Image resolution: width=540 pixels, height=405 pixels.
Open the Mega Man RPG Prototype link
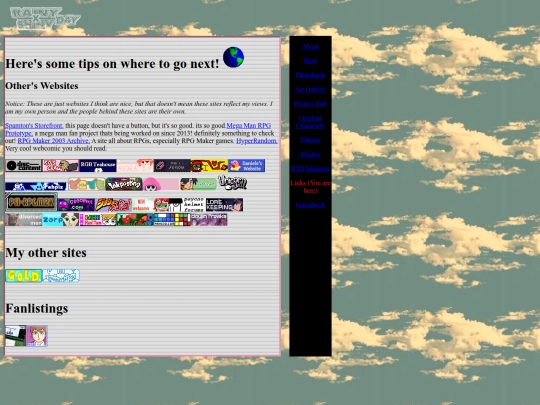(248, 126)
